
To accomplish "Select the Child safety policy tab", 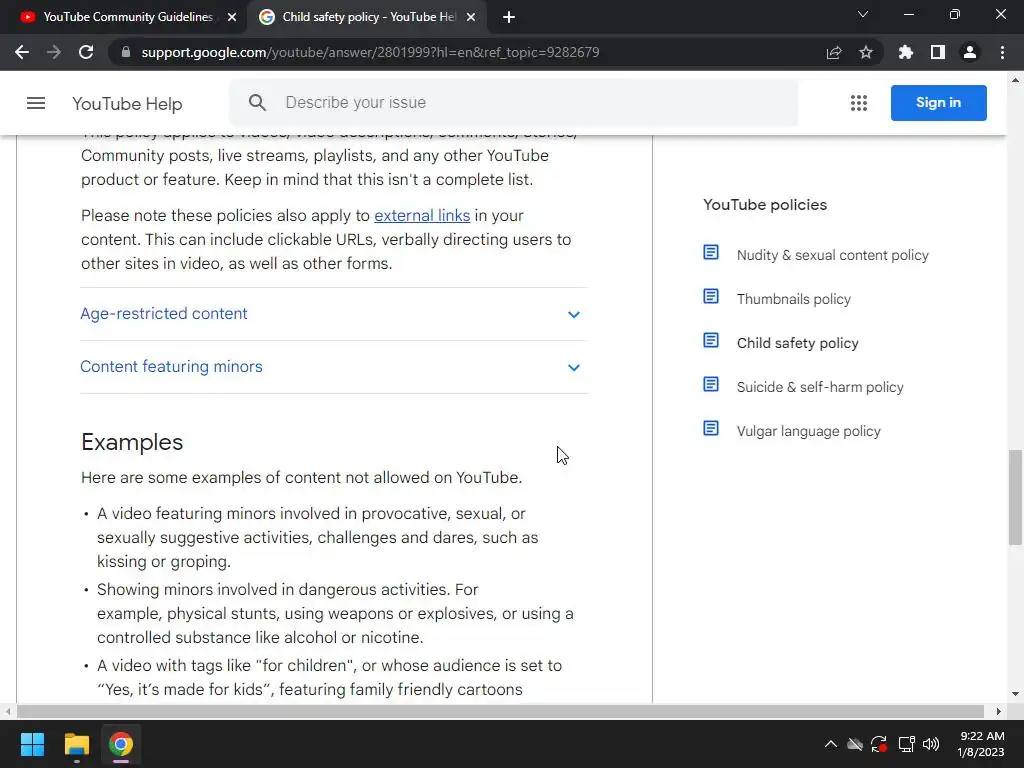I will click(x=368, y=17).
